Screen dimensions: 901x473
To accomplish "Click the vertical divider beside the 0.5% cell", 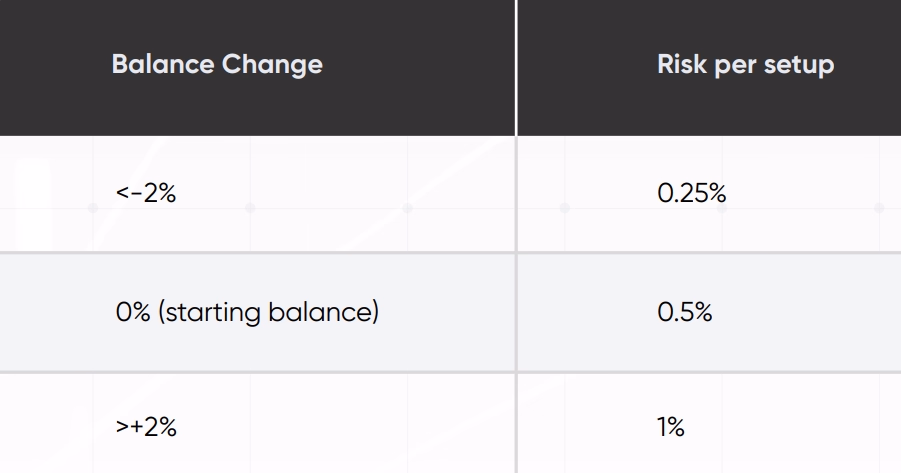I will point(516,312).
